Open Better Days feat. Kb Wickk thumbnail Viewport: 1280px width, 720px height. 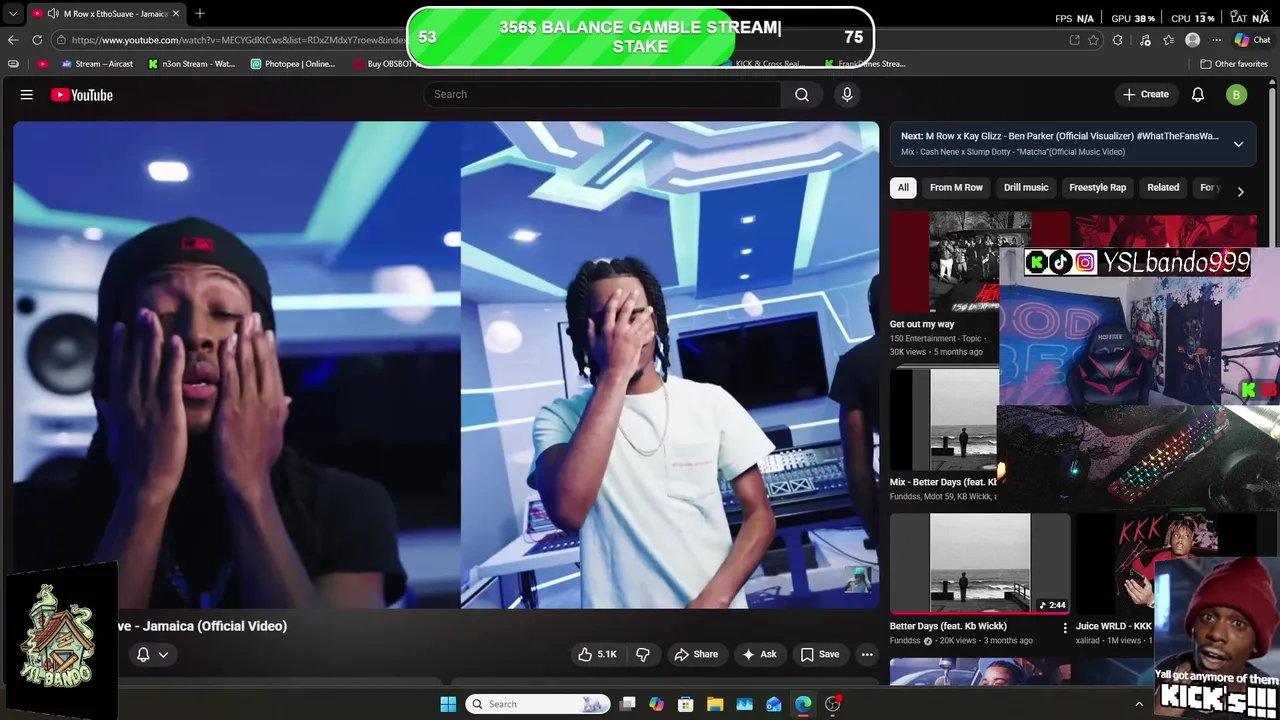point(980,563)
